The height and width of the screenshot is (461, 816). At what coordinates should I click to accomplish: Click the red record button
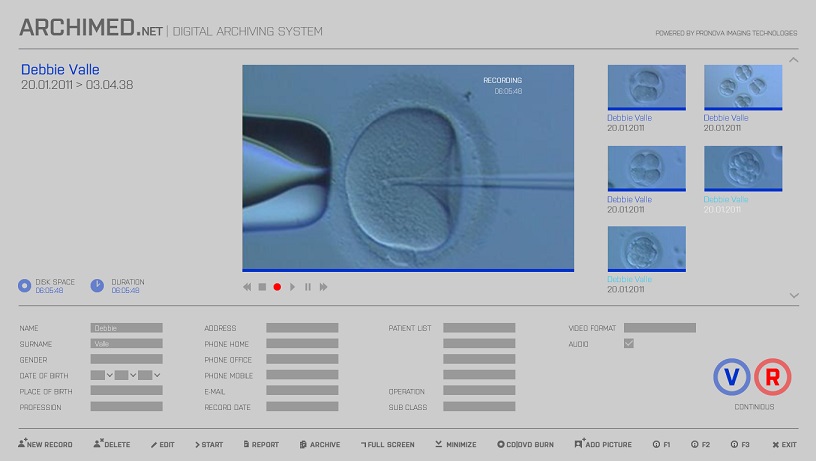tap(277, 287)
